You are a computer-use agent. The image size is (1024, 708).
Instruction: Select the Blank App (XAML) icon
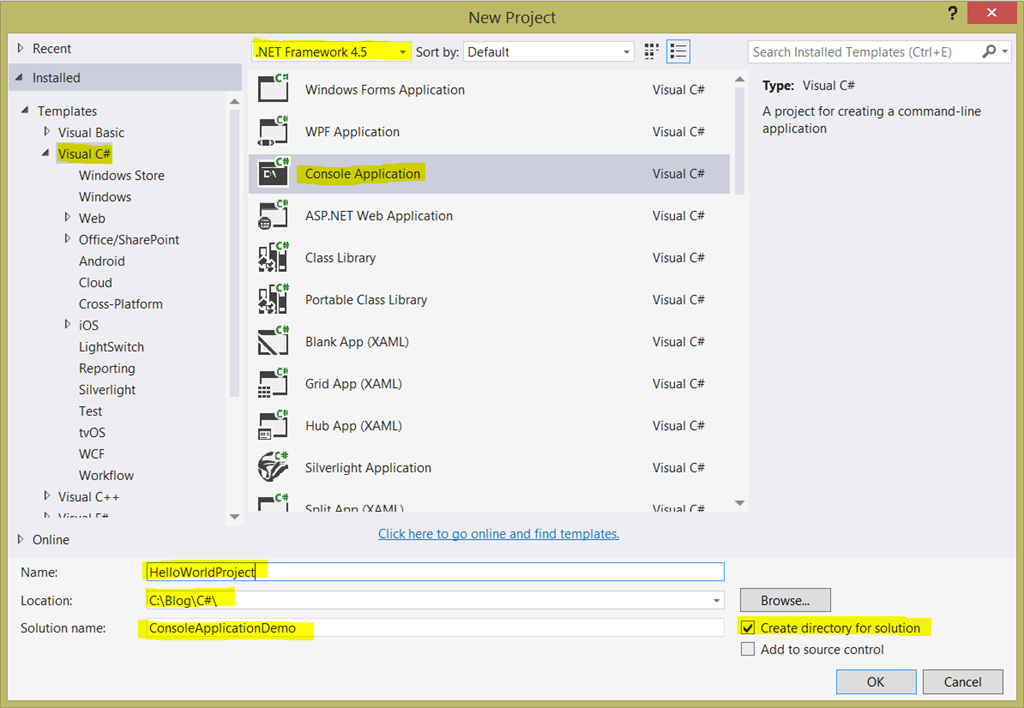click(273, 341)
